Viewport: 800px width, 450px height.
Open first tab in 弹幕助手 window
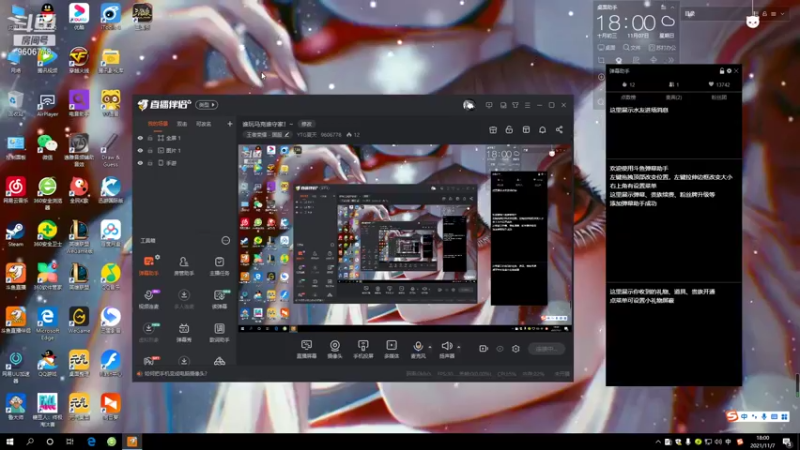628,97
